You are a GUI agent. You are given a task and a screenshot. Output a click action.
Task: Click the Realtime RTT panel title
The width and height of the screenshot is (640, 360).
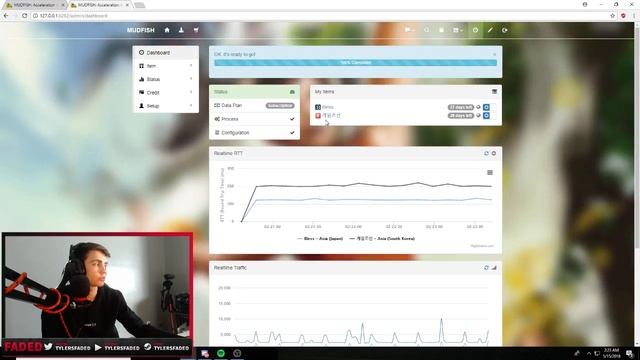click(228, 153)
